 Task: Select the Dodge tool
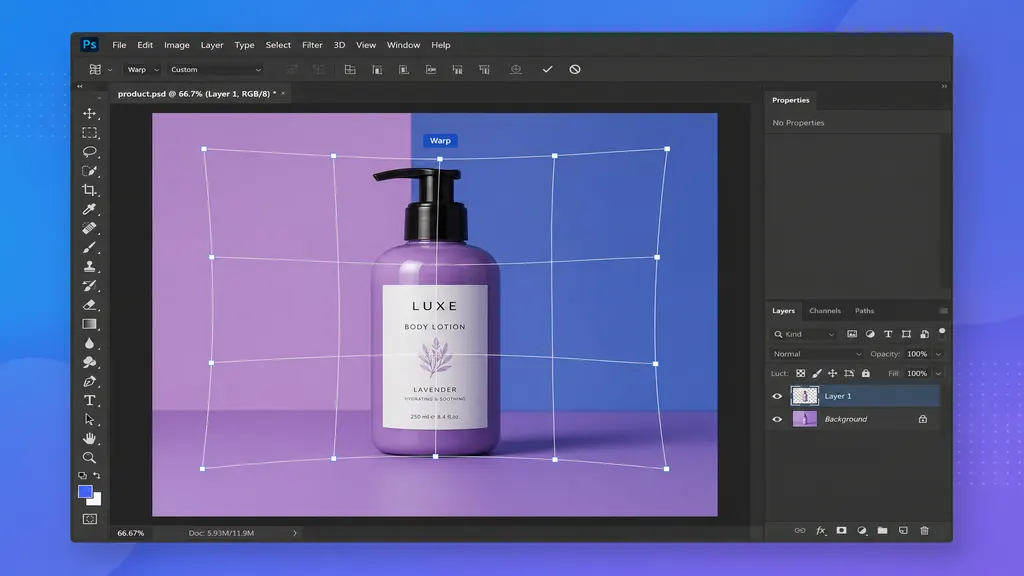[89, 362]
